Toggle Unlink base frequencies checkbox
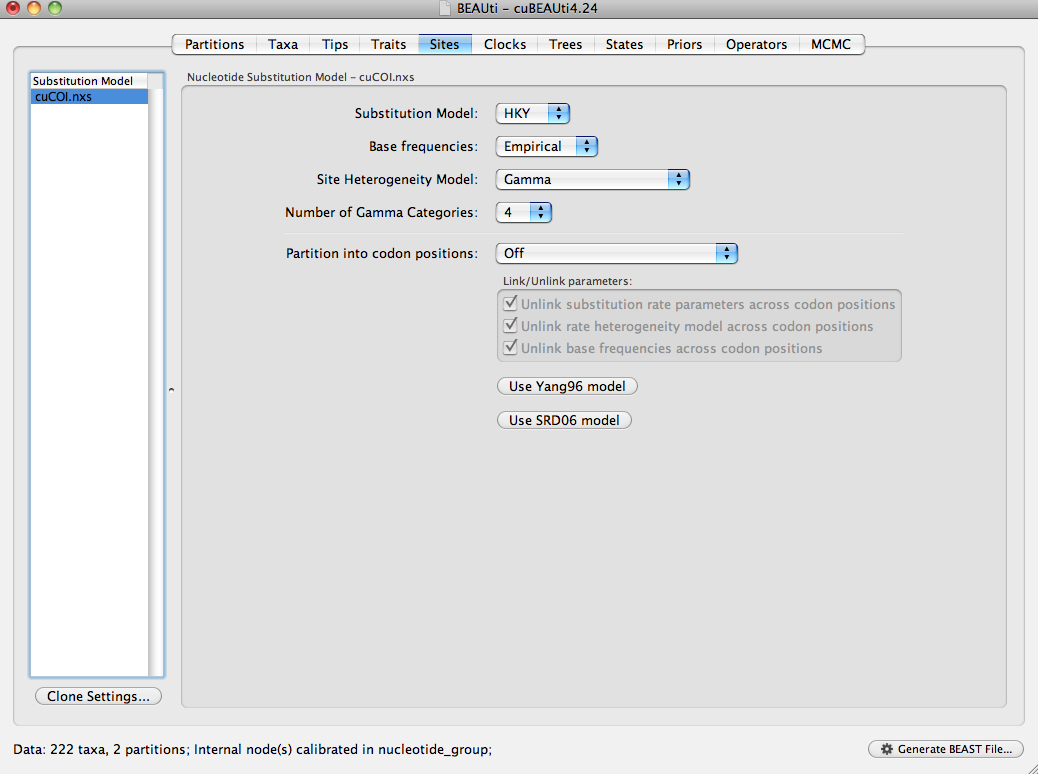This screenshot has width=1038, height=774. pos(510,348)
